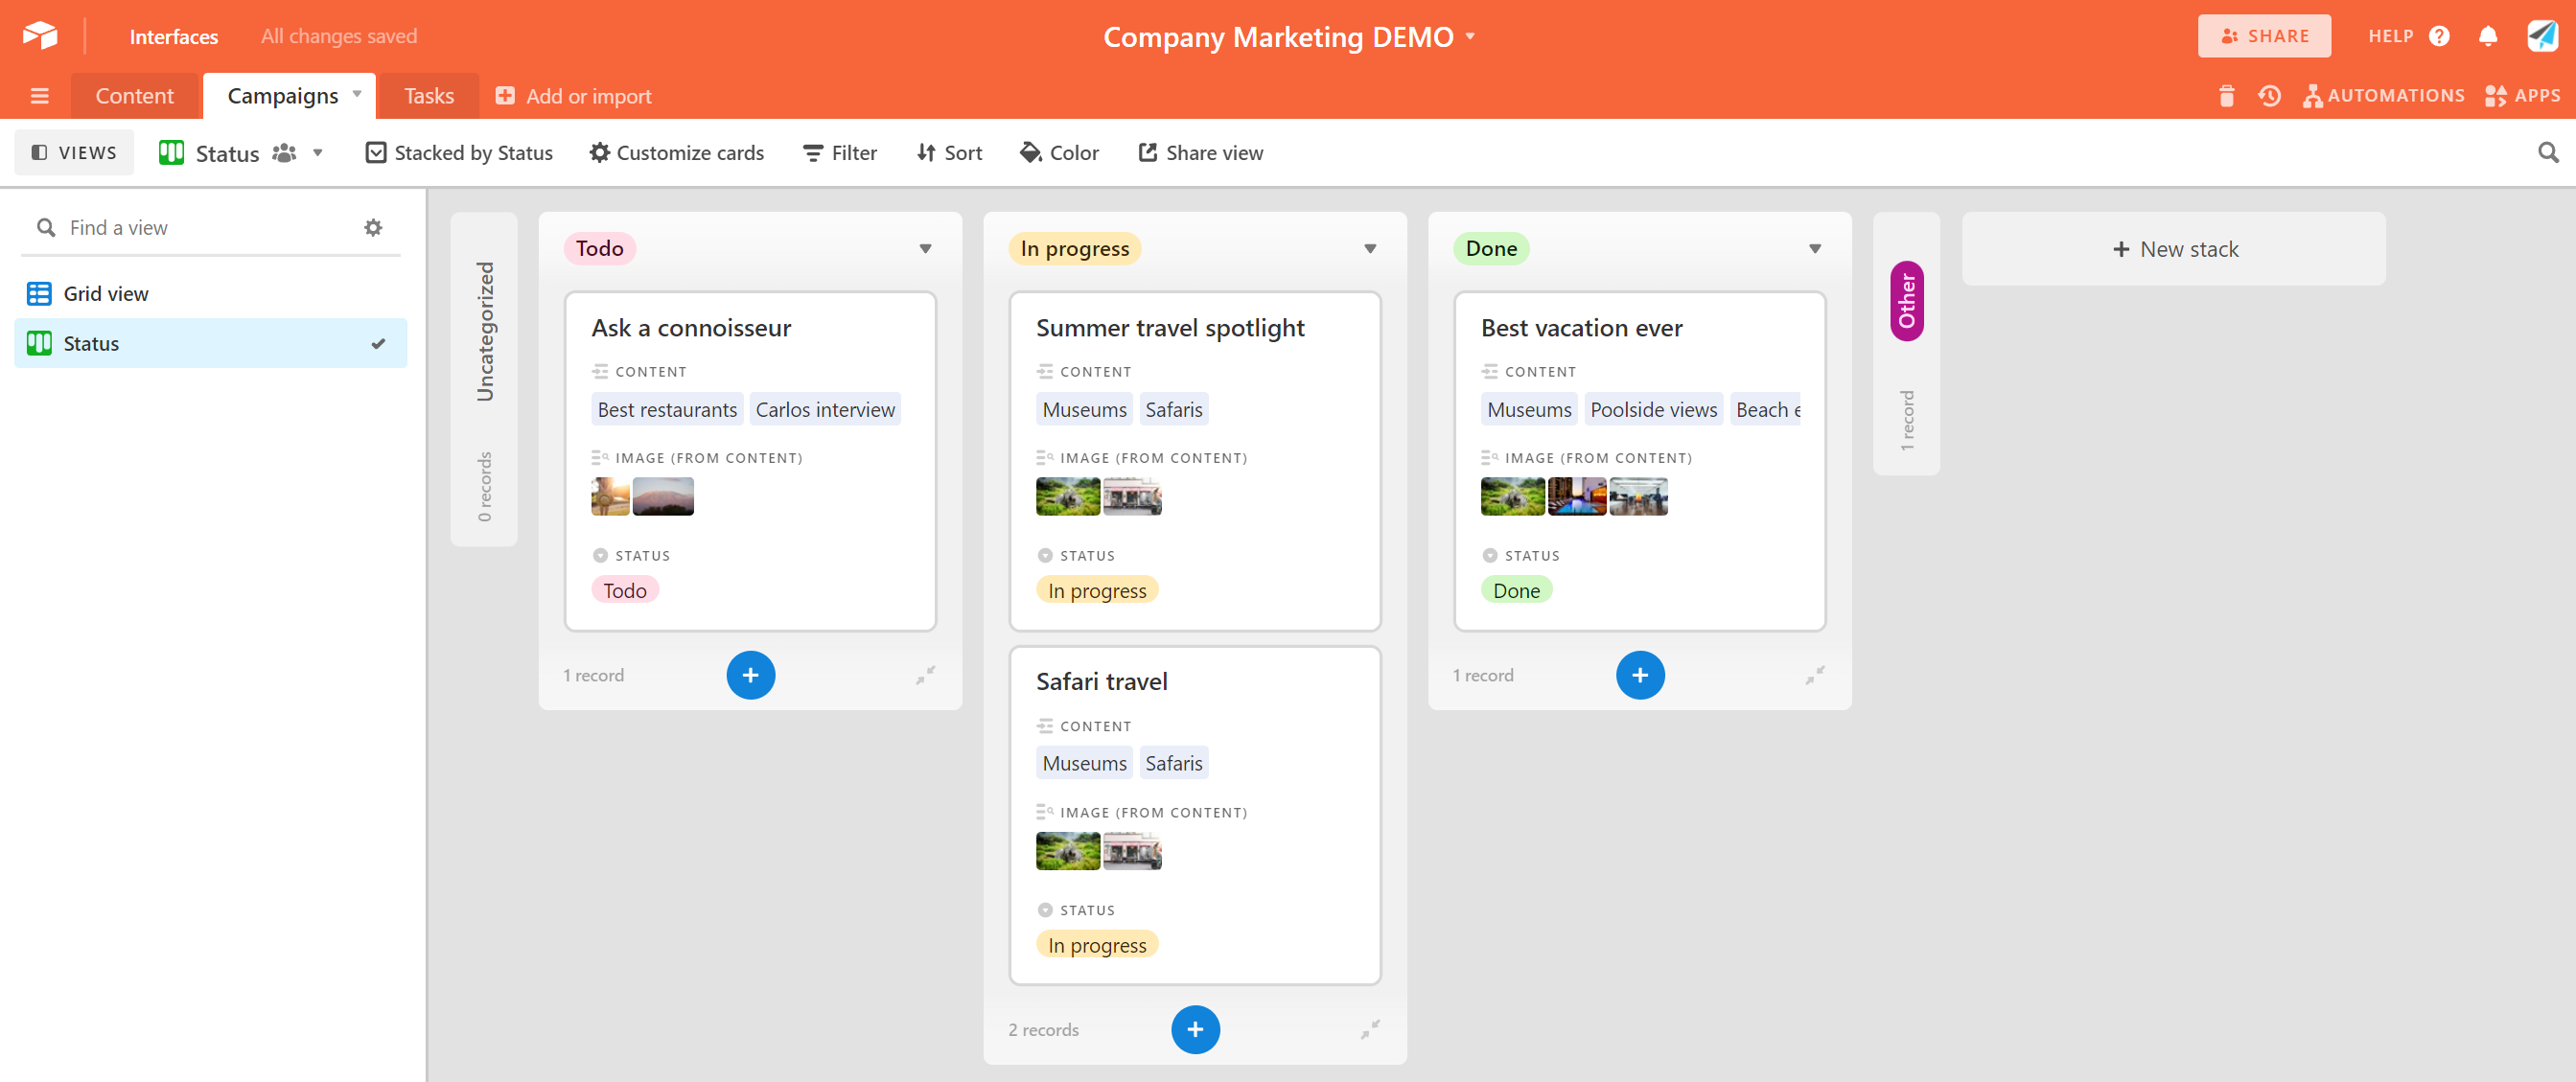2576x1082 pixels.
Task: Select the Content menu tab
Action: click(135, 95)
